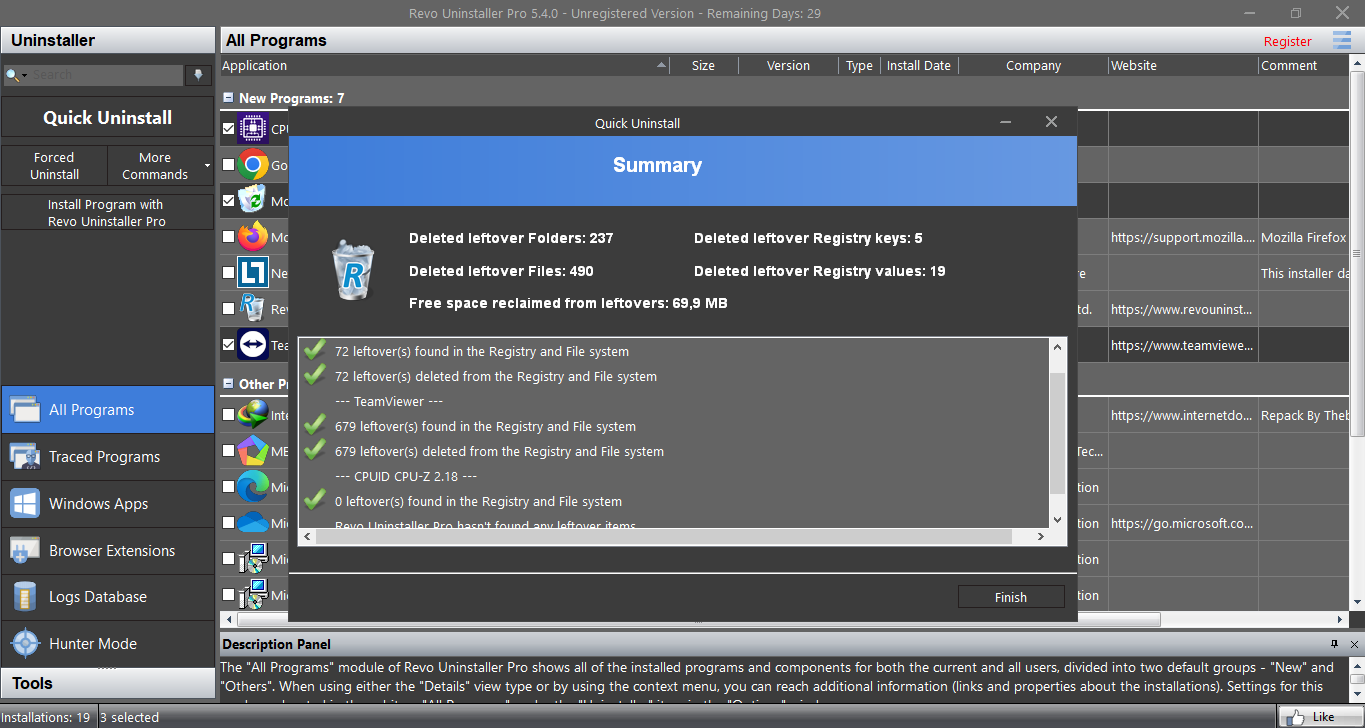Click the Hunter Mode crosshair icon
The image size is (1365, 728).
point(25,643)
